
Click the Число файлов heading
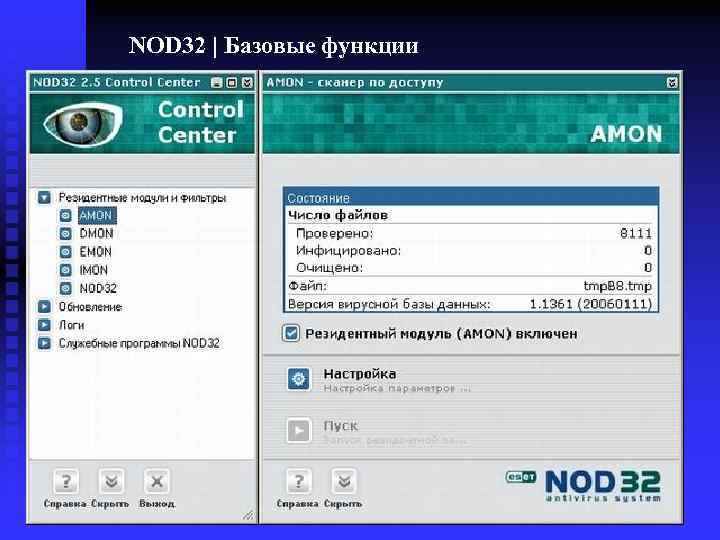(x=338, y=215)
